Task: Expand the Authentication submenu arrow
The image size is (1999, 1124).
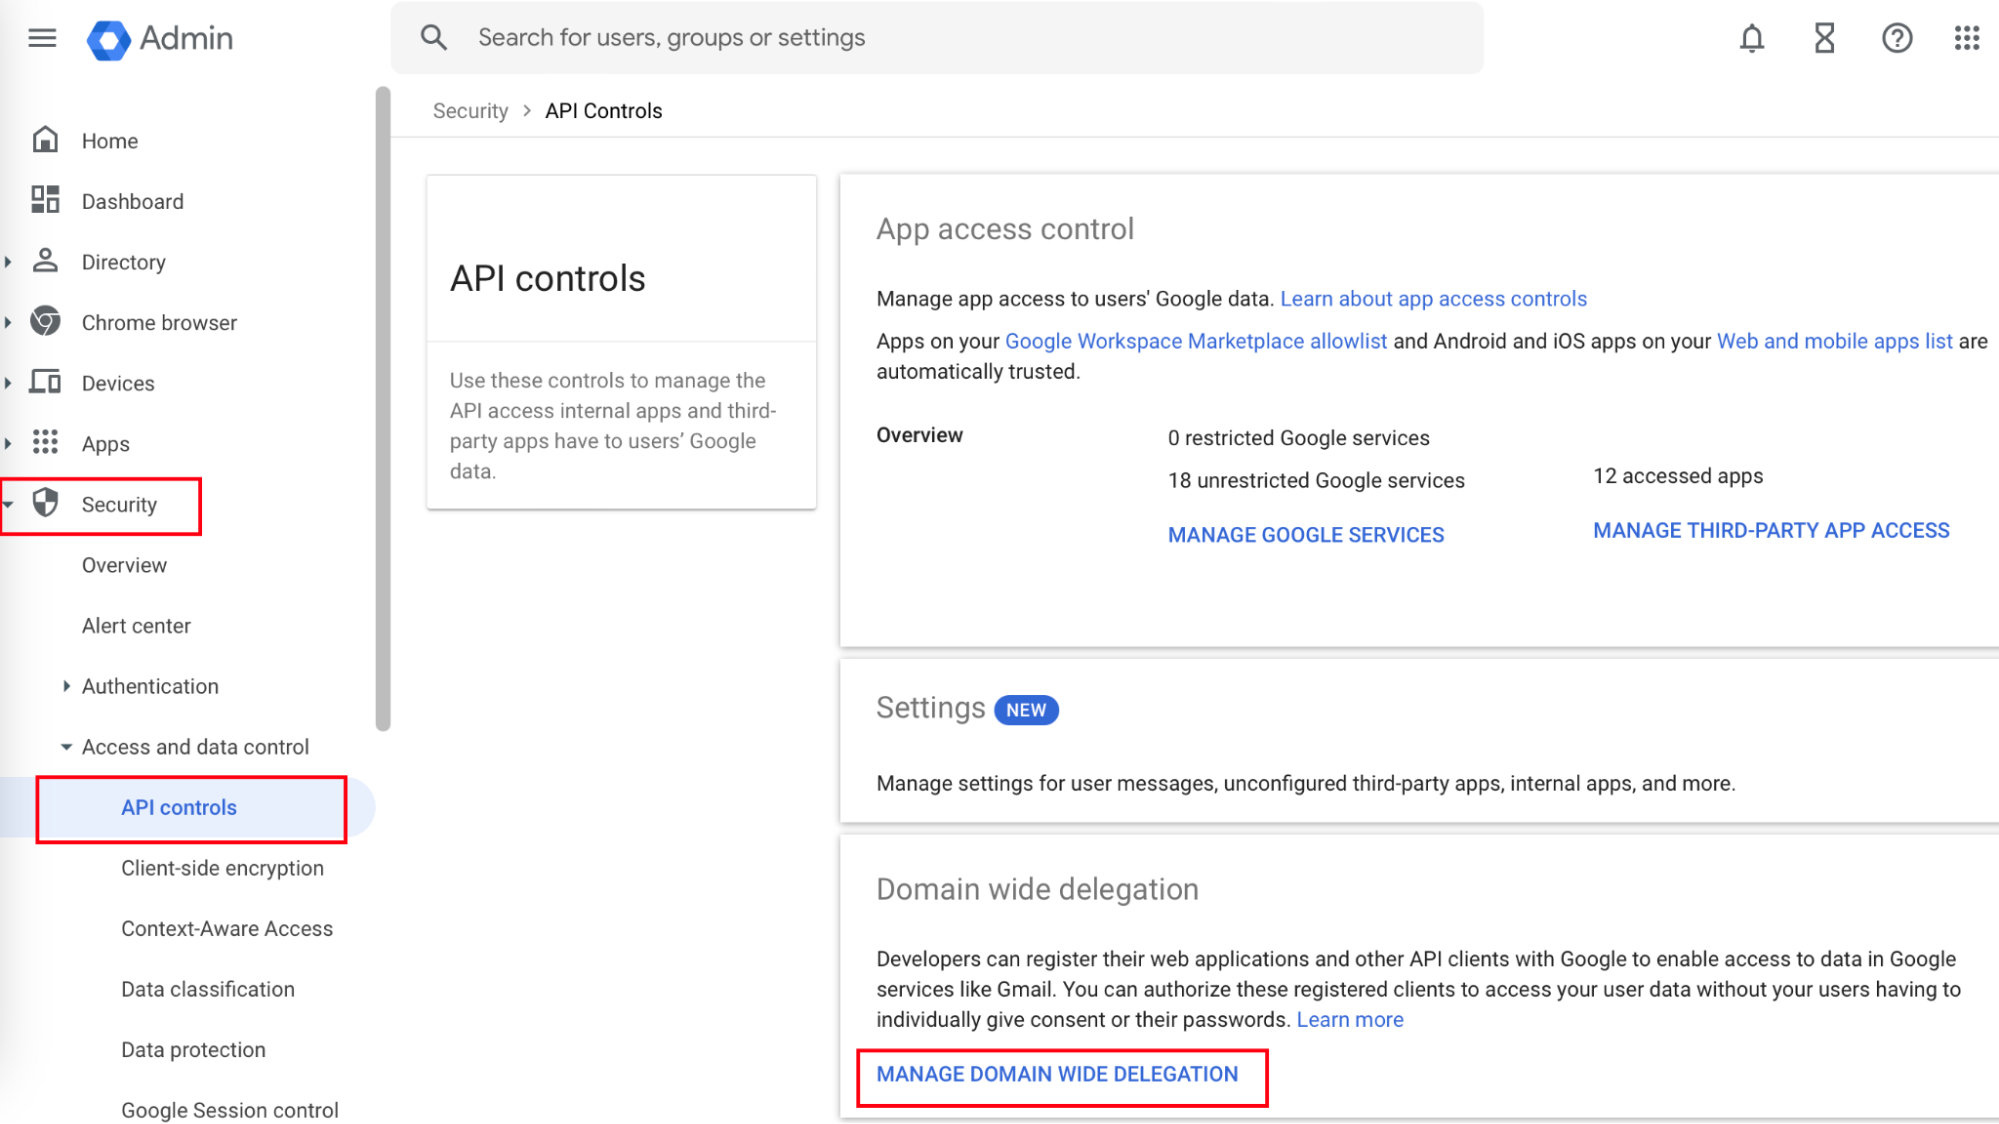Action: (66, 686)
